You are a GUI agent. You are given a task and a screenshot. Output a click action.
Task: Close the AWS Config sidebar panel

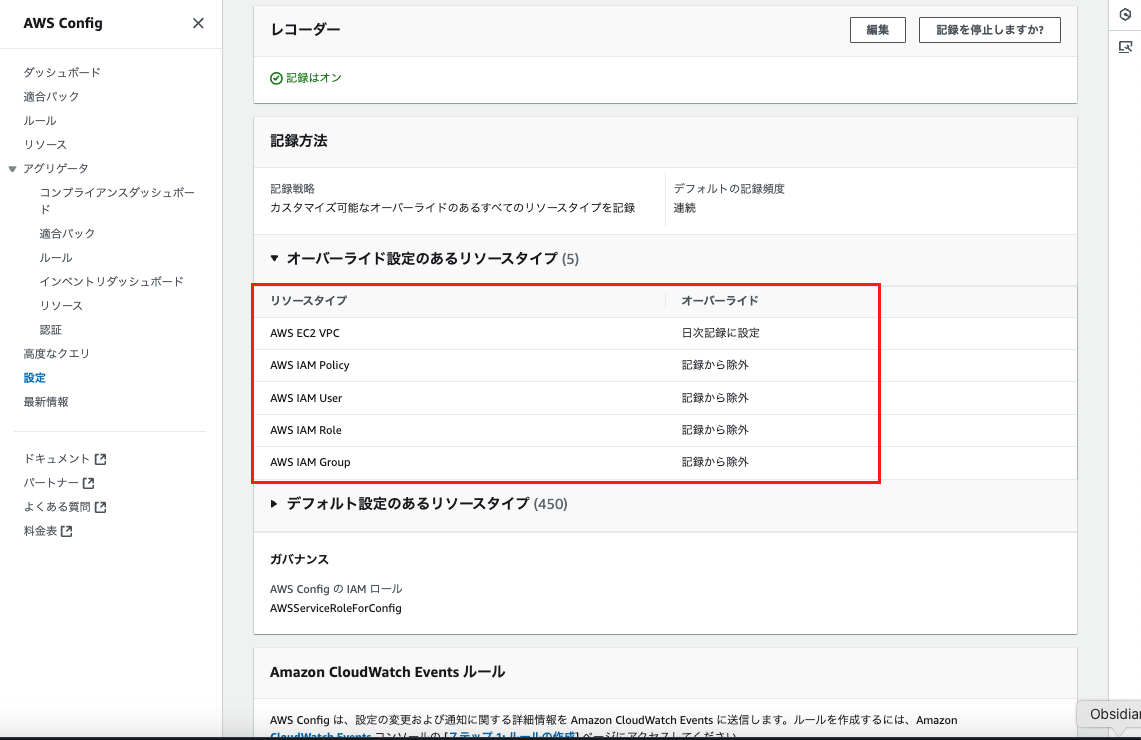click(x=198, y=23)
